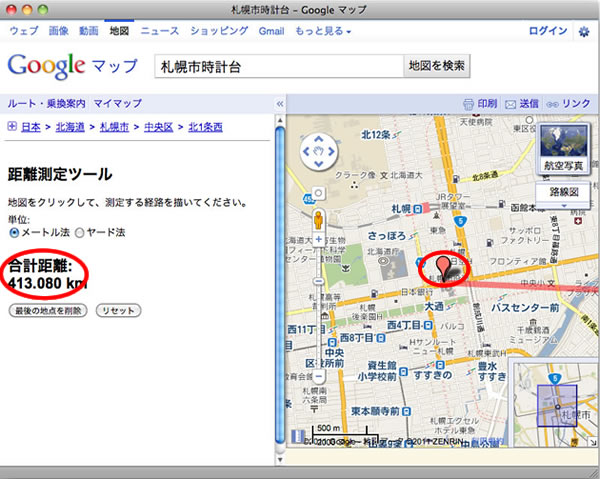Image resolution: width=600 pixels, height=479 pixels.
Task: Click the hand icon in the pan control
Action: point(319,152)
